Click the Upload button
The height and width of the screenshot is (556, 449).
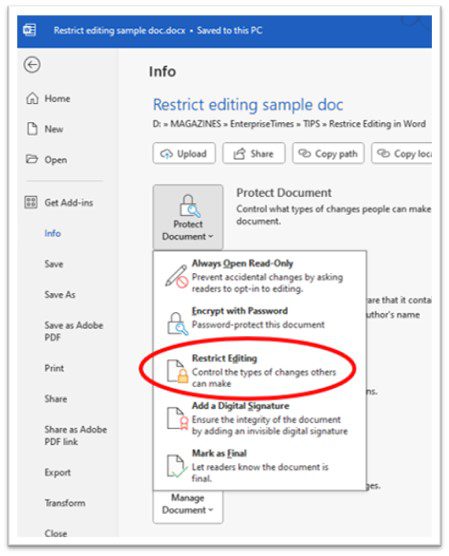click(x=184, y=154)
